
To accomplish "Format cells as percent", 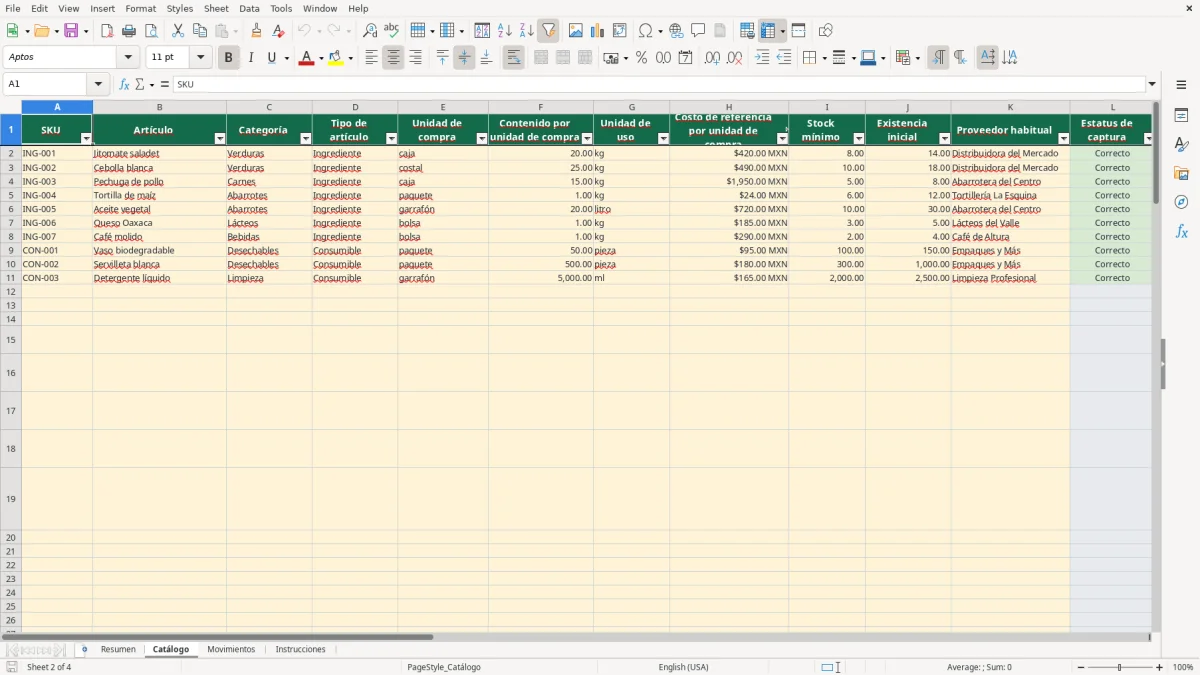I will tap(641, 58).
